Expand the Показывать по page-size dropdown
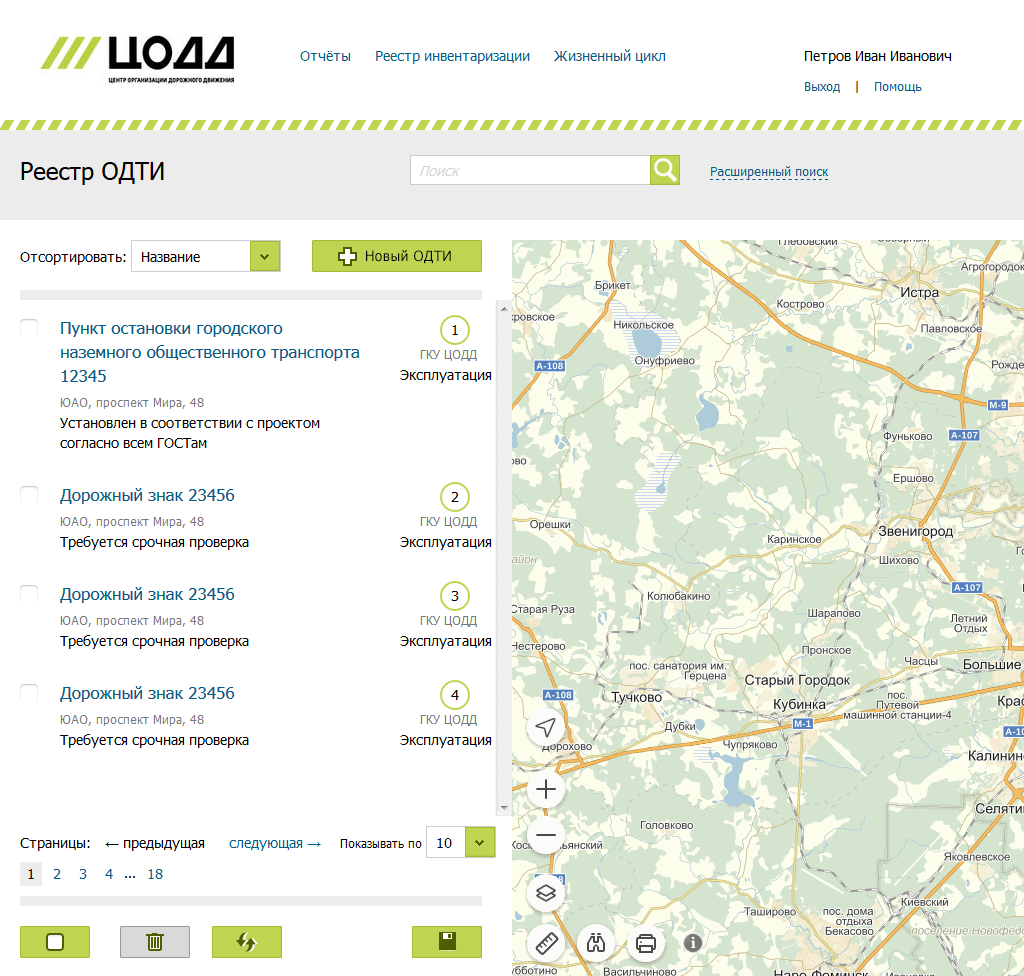 (481, 842)
